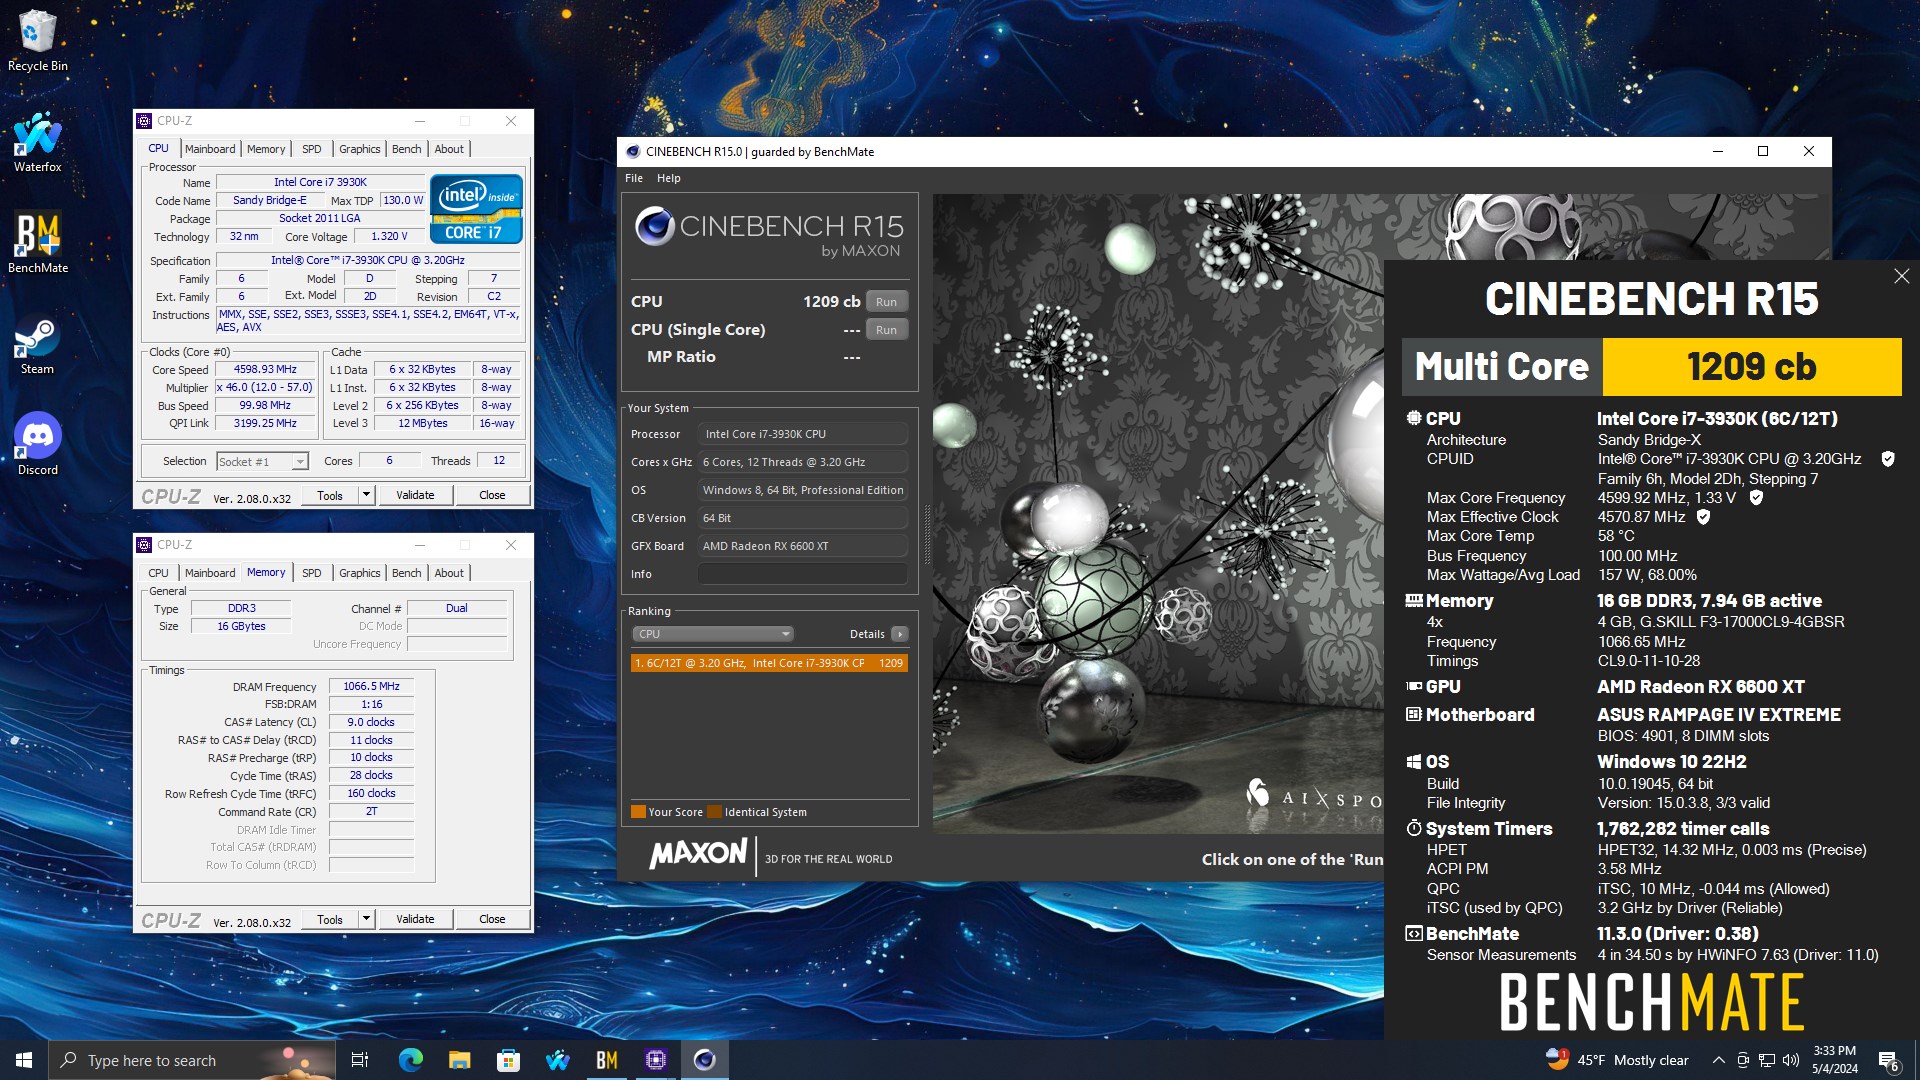Click the Motherboard icon in BenchMate panel
The width and height of the screenshot is (1920, 1080).
1413,714
